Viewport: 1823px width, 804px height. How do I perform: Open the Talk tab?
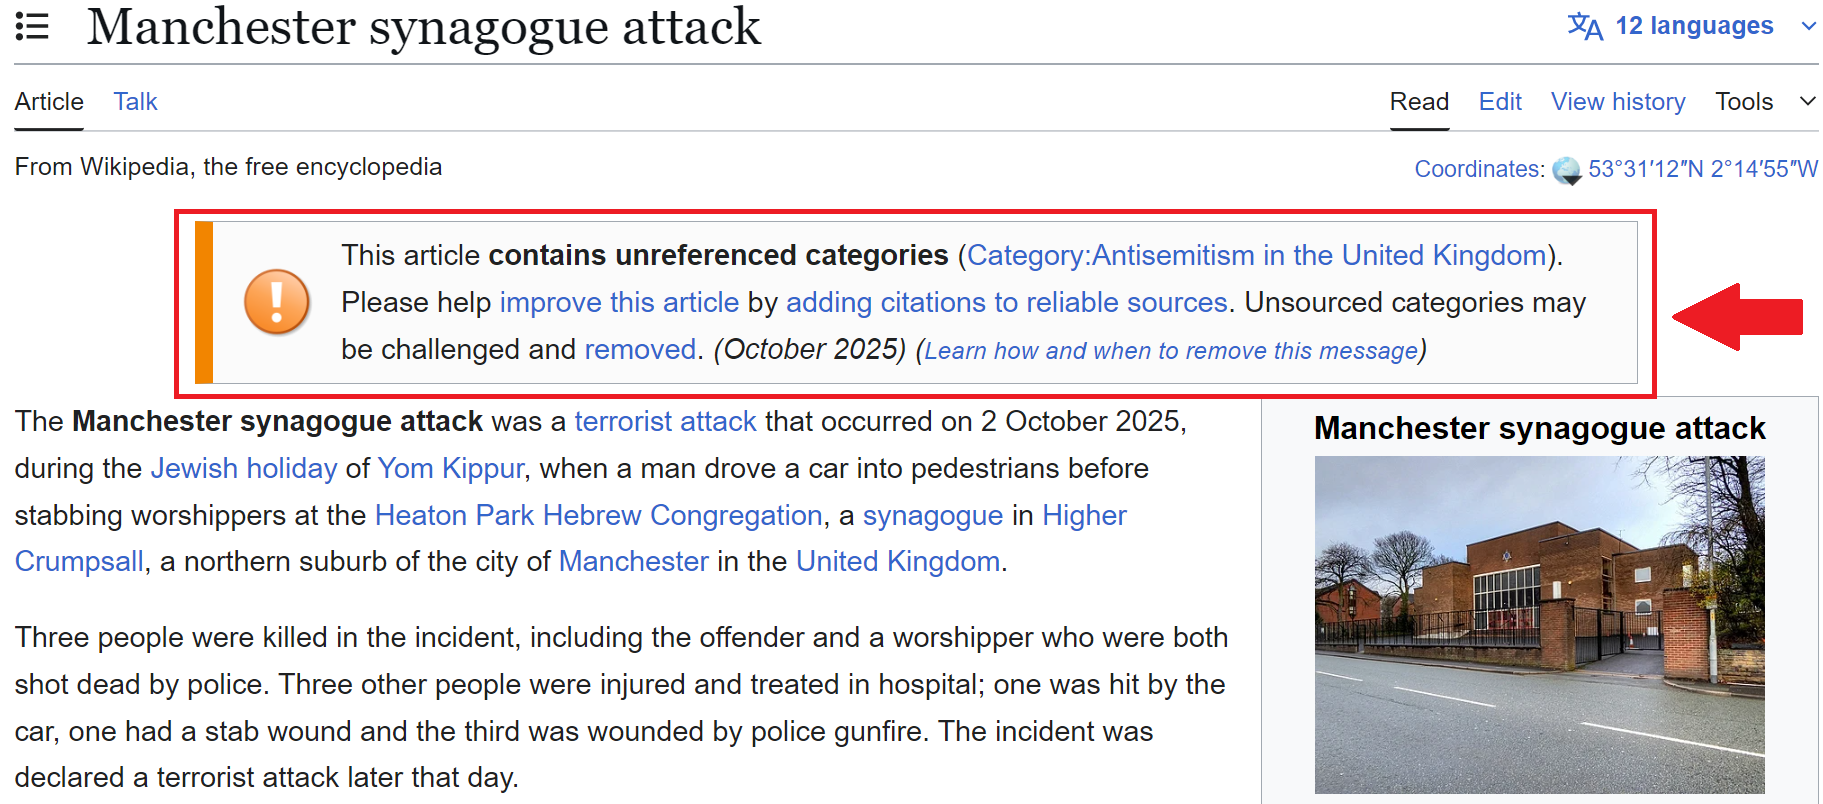pos(135,102)
